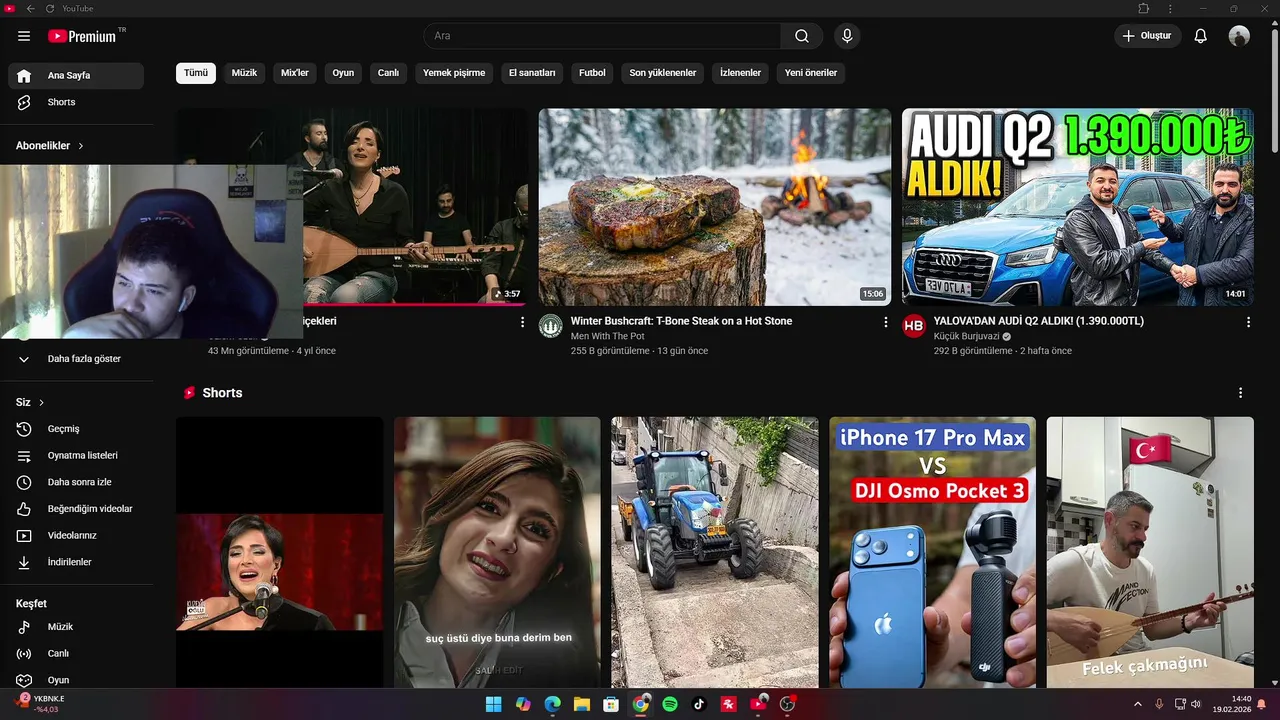This screenshot has width=1280, height=720.
Task: Open Daha sonra izle list
Action: 76,482
